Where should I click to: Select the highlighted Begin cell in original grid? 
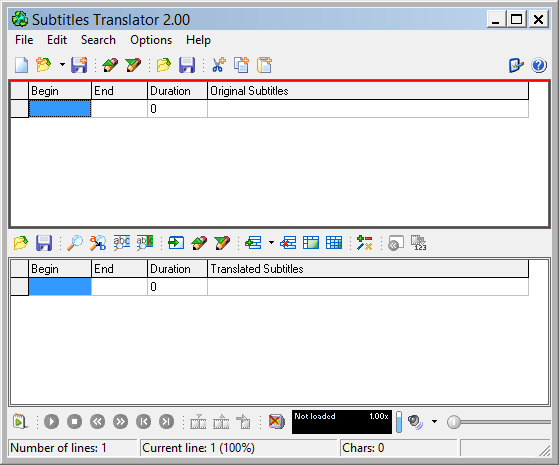click(x=60, y=108)
